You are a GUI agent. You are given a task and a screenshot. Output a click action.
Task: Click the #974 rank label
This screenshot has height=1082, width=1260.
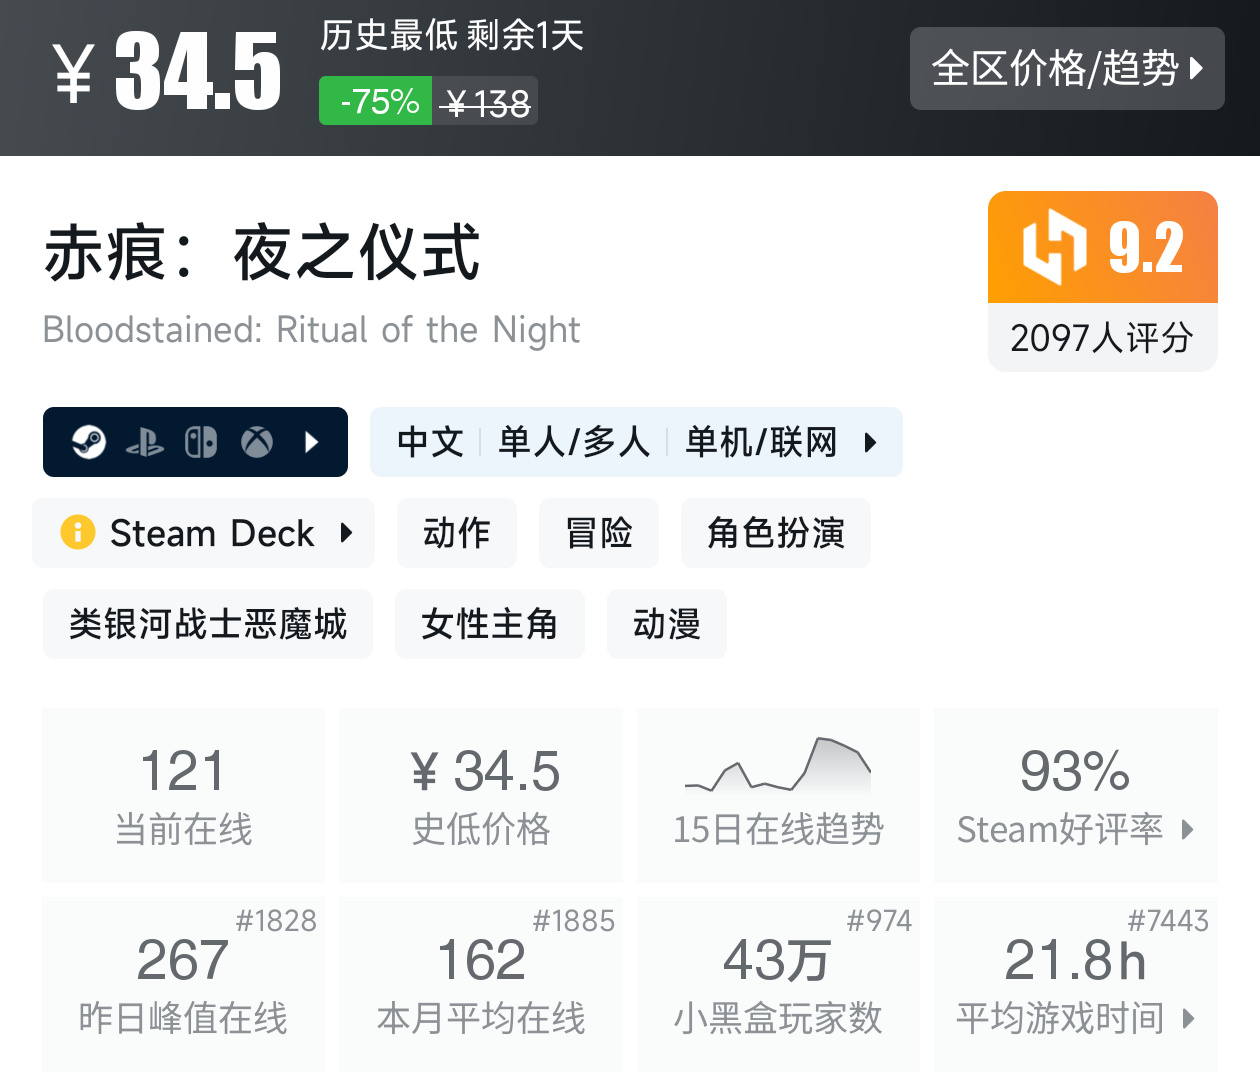(x=879, y=920)
